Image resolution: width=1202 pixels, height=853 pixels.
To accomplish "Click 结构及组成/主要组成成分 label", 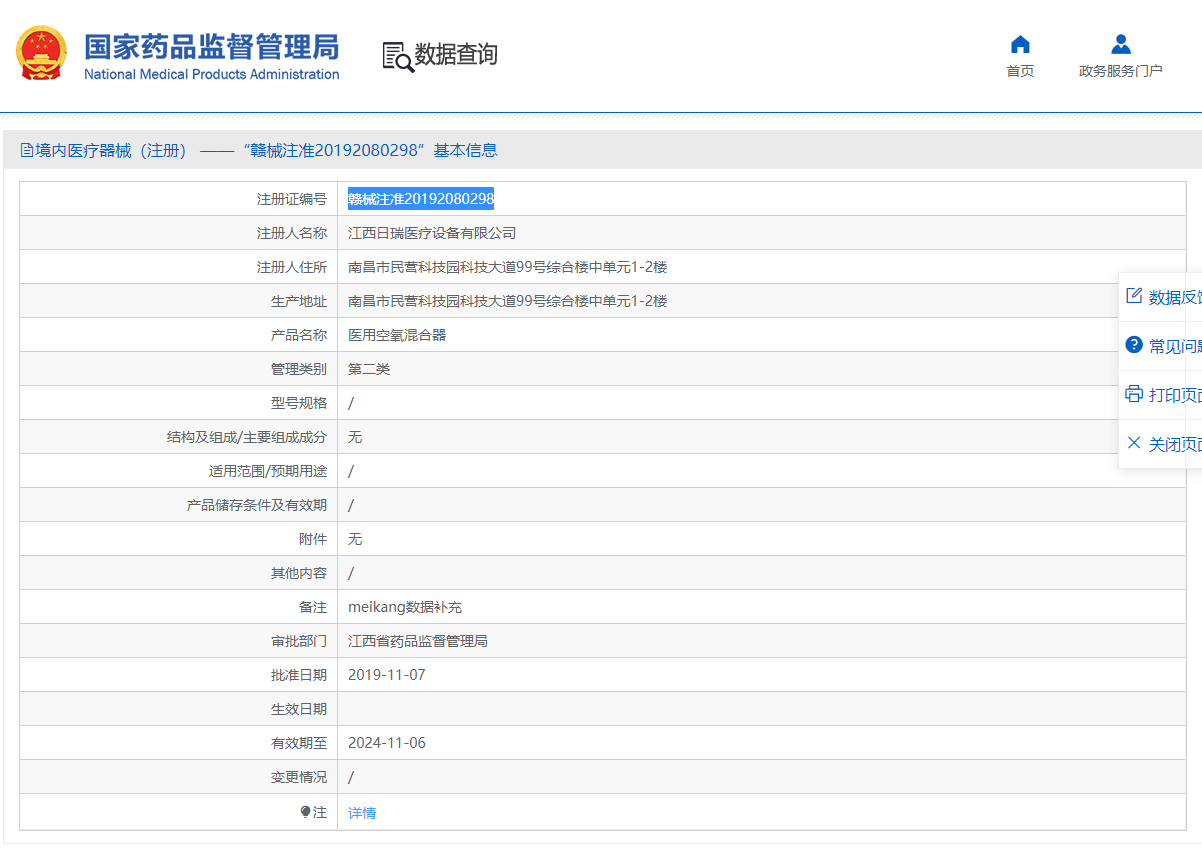I will (247, 437).
